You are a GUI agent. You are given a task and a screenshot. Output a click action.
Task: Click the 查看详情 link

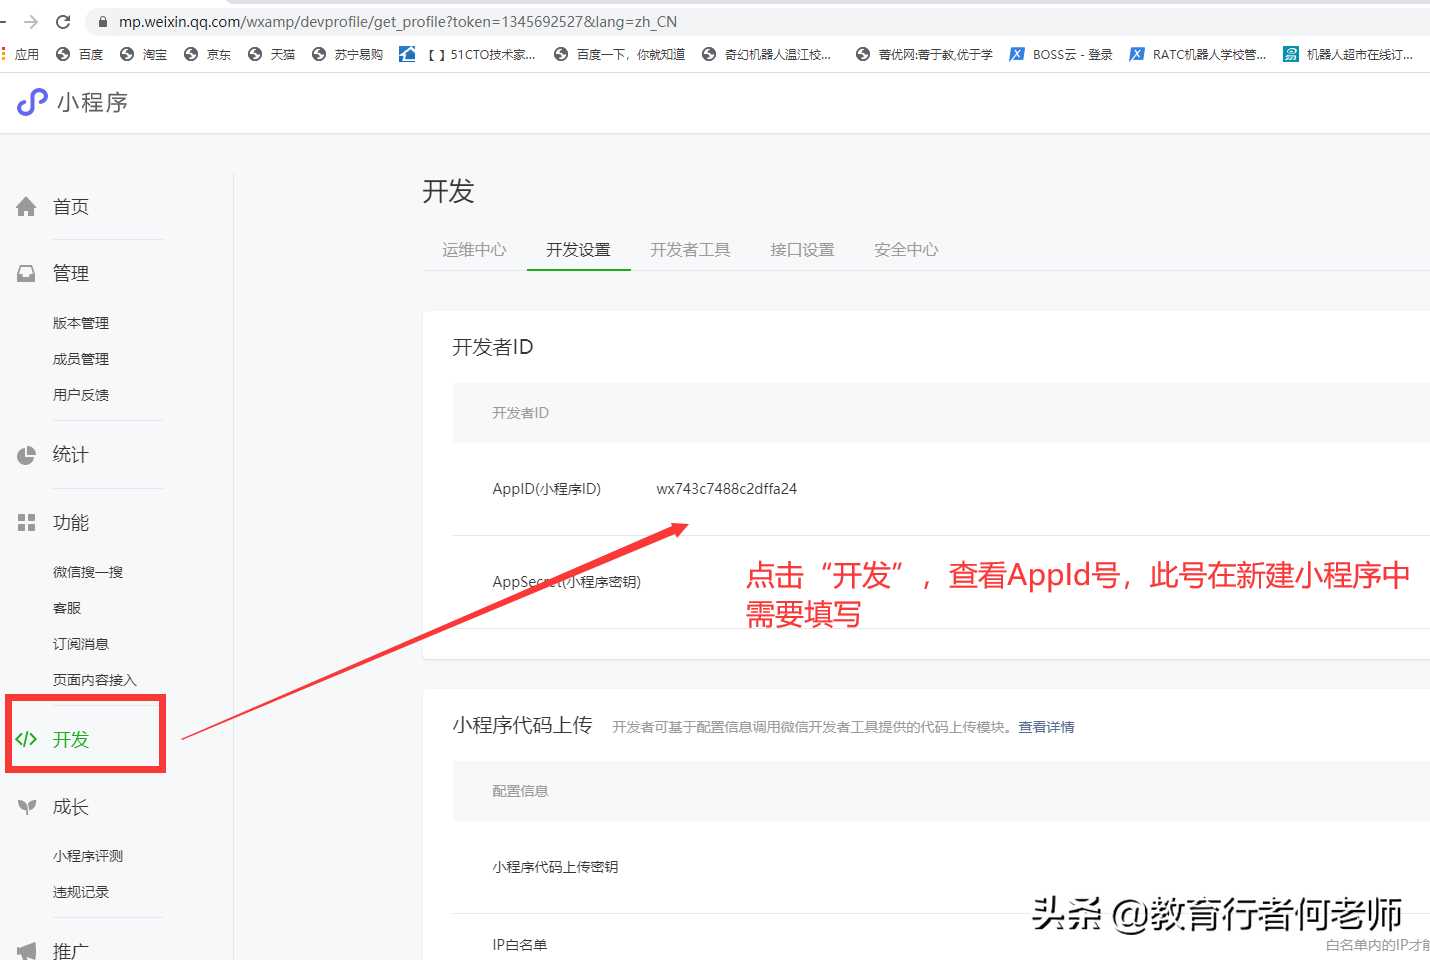[1046, 727]
